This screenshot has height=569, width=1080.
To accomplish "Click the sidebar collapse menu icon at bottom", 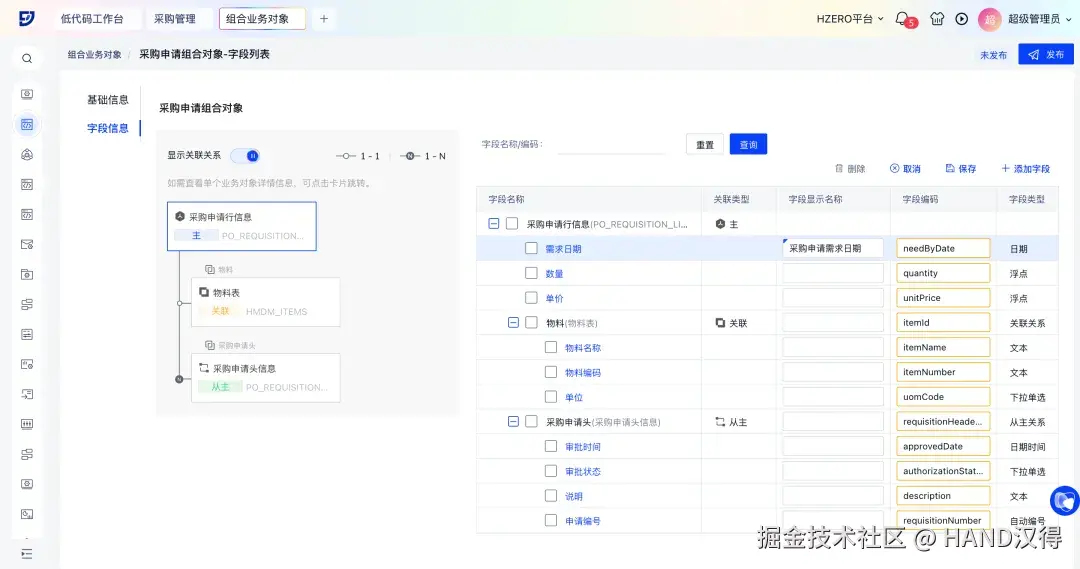I will (27, 554).
